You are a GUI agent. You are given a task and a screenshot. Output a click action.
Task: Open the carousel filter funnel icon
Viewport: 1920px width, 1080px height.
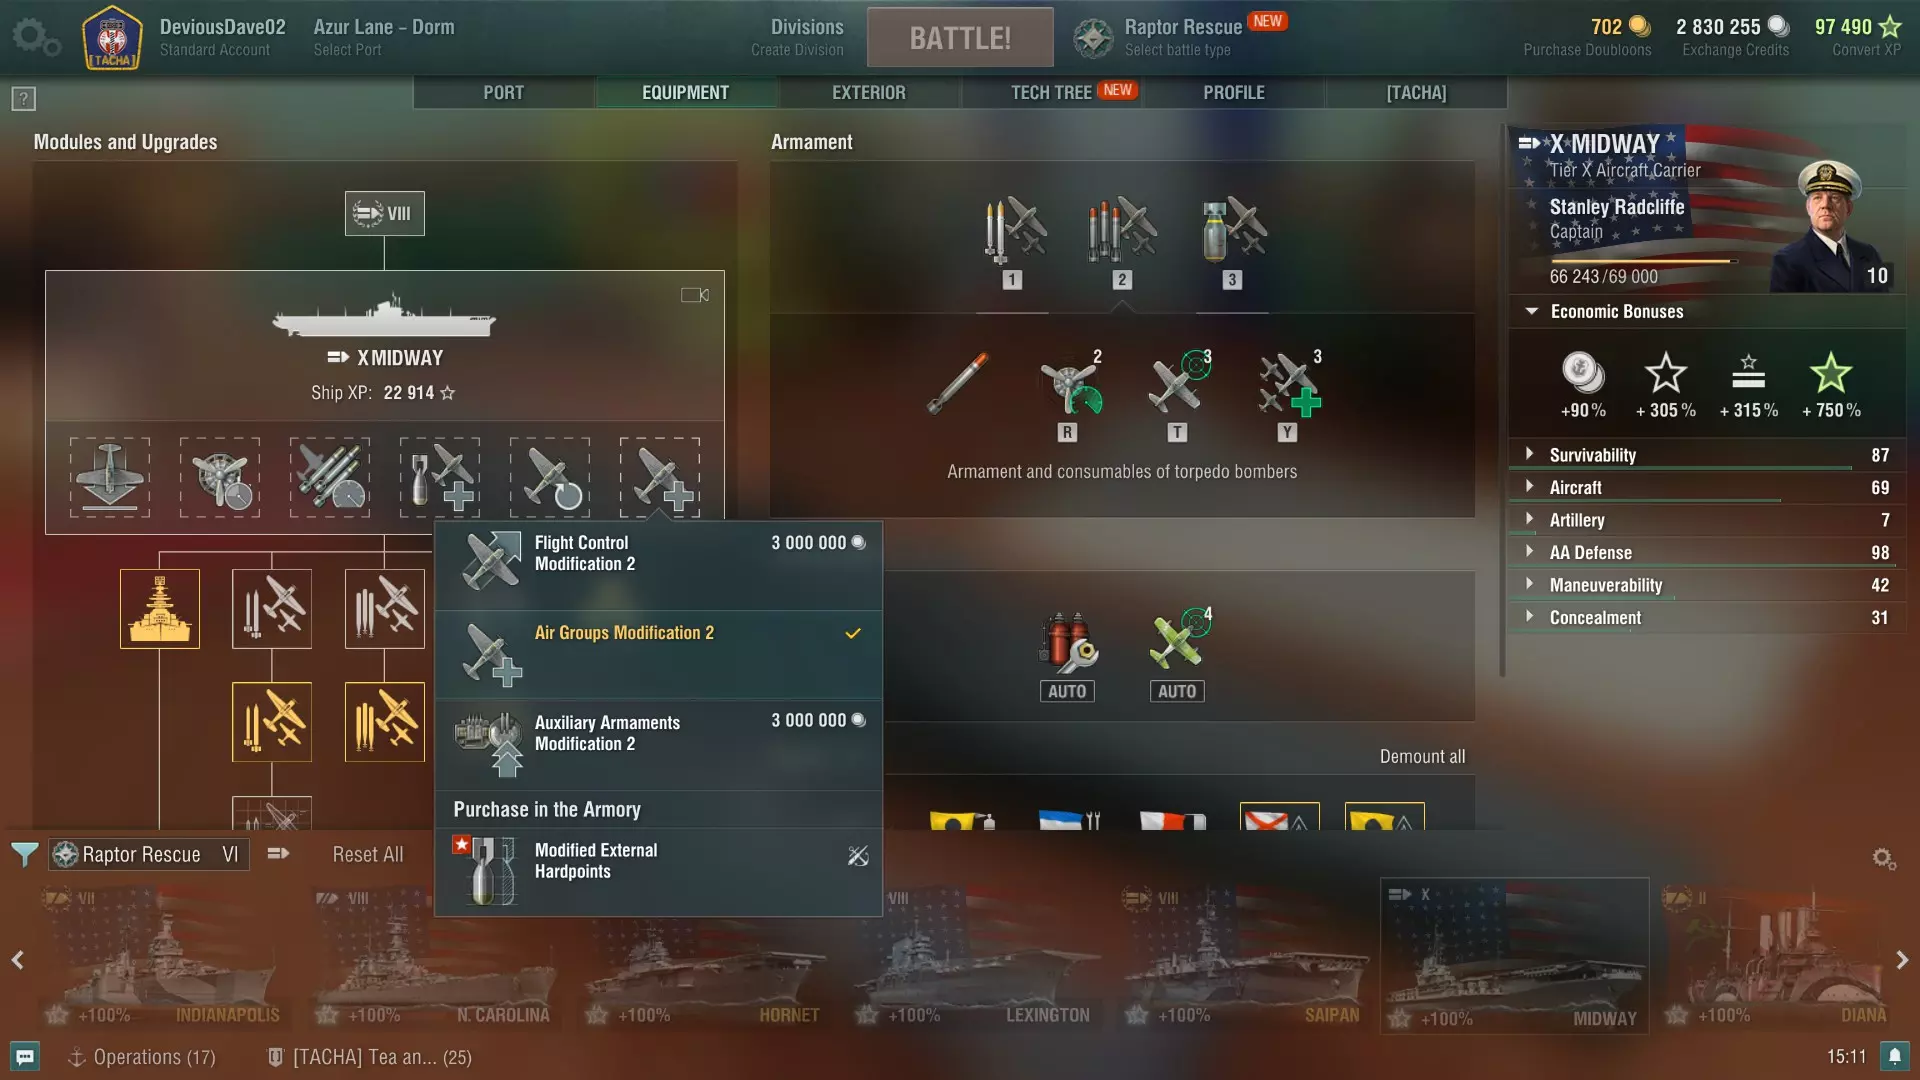coord(24,855)
